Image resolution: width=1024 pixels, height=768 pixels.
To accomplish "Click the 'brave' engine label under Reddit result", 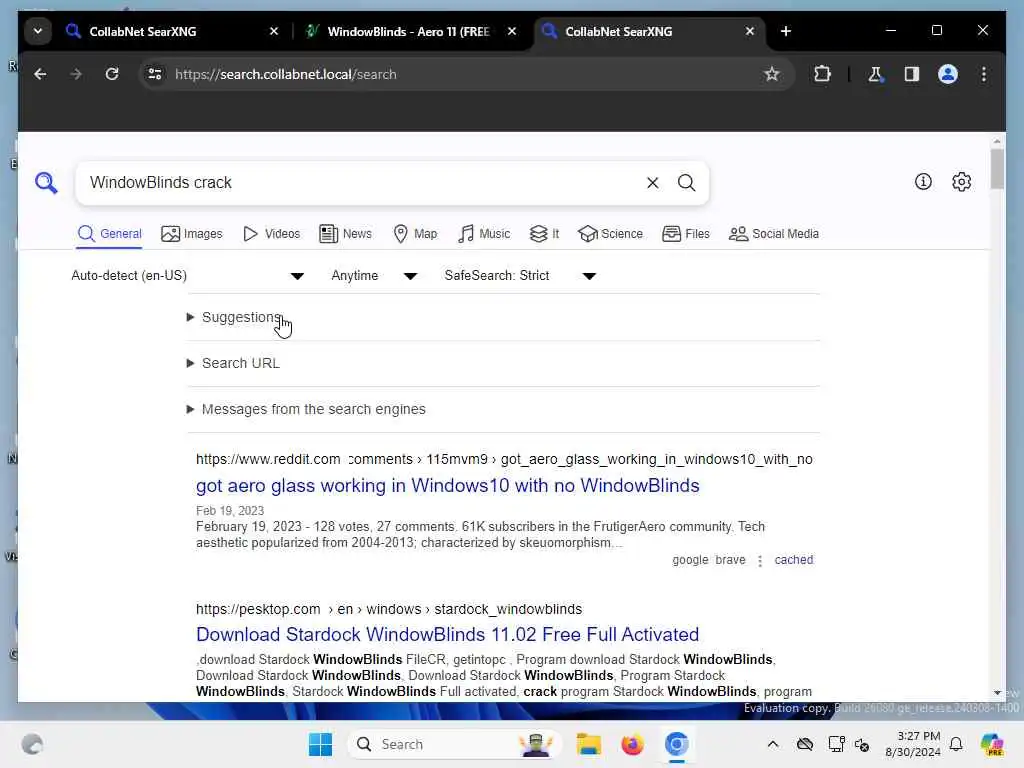I will [x=730, y=560].
